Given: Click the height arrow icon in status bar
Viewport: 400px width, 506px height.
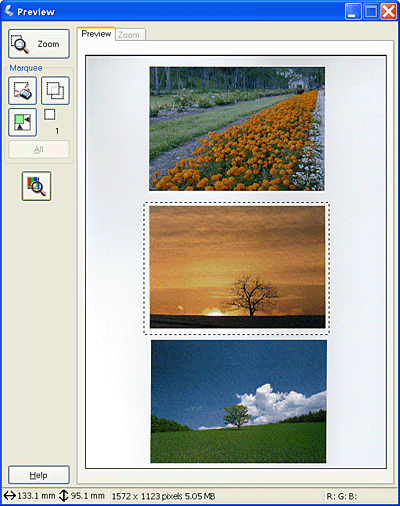Looking at the screenshot, I should click(x=63, y=496).
